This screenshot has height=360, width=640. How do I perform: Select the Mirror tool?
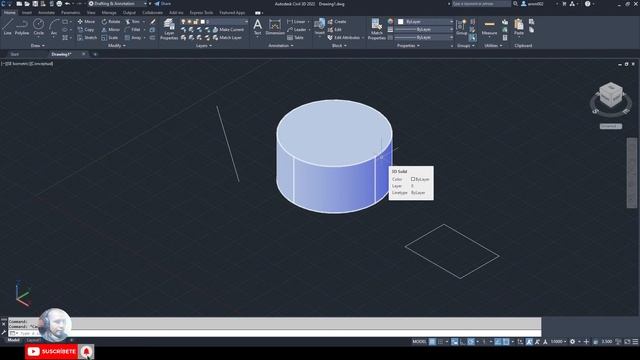click(111, 30)
